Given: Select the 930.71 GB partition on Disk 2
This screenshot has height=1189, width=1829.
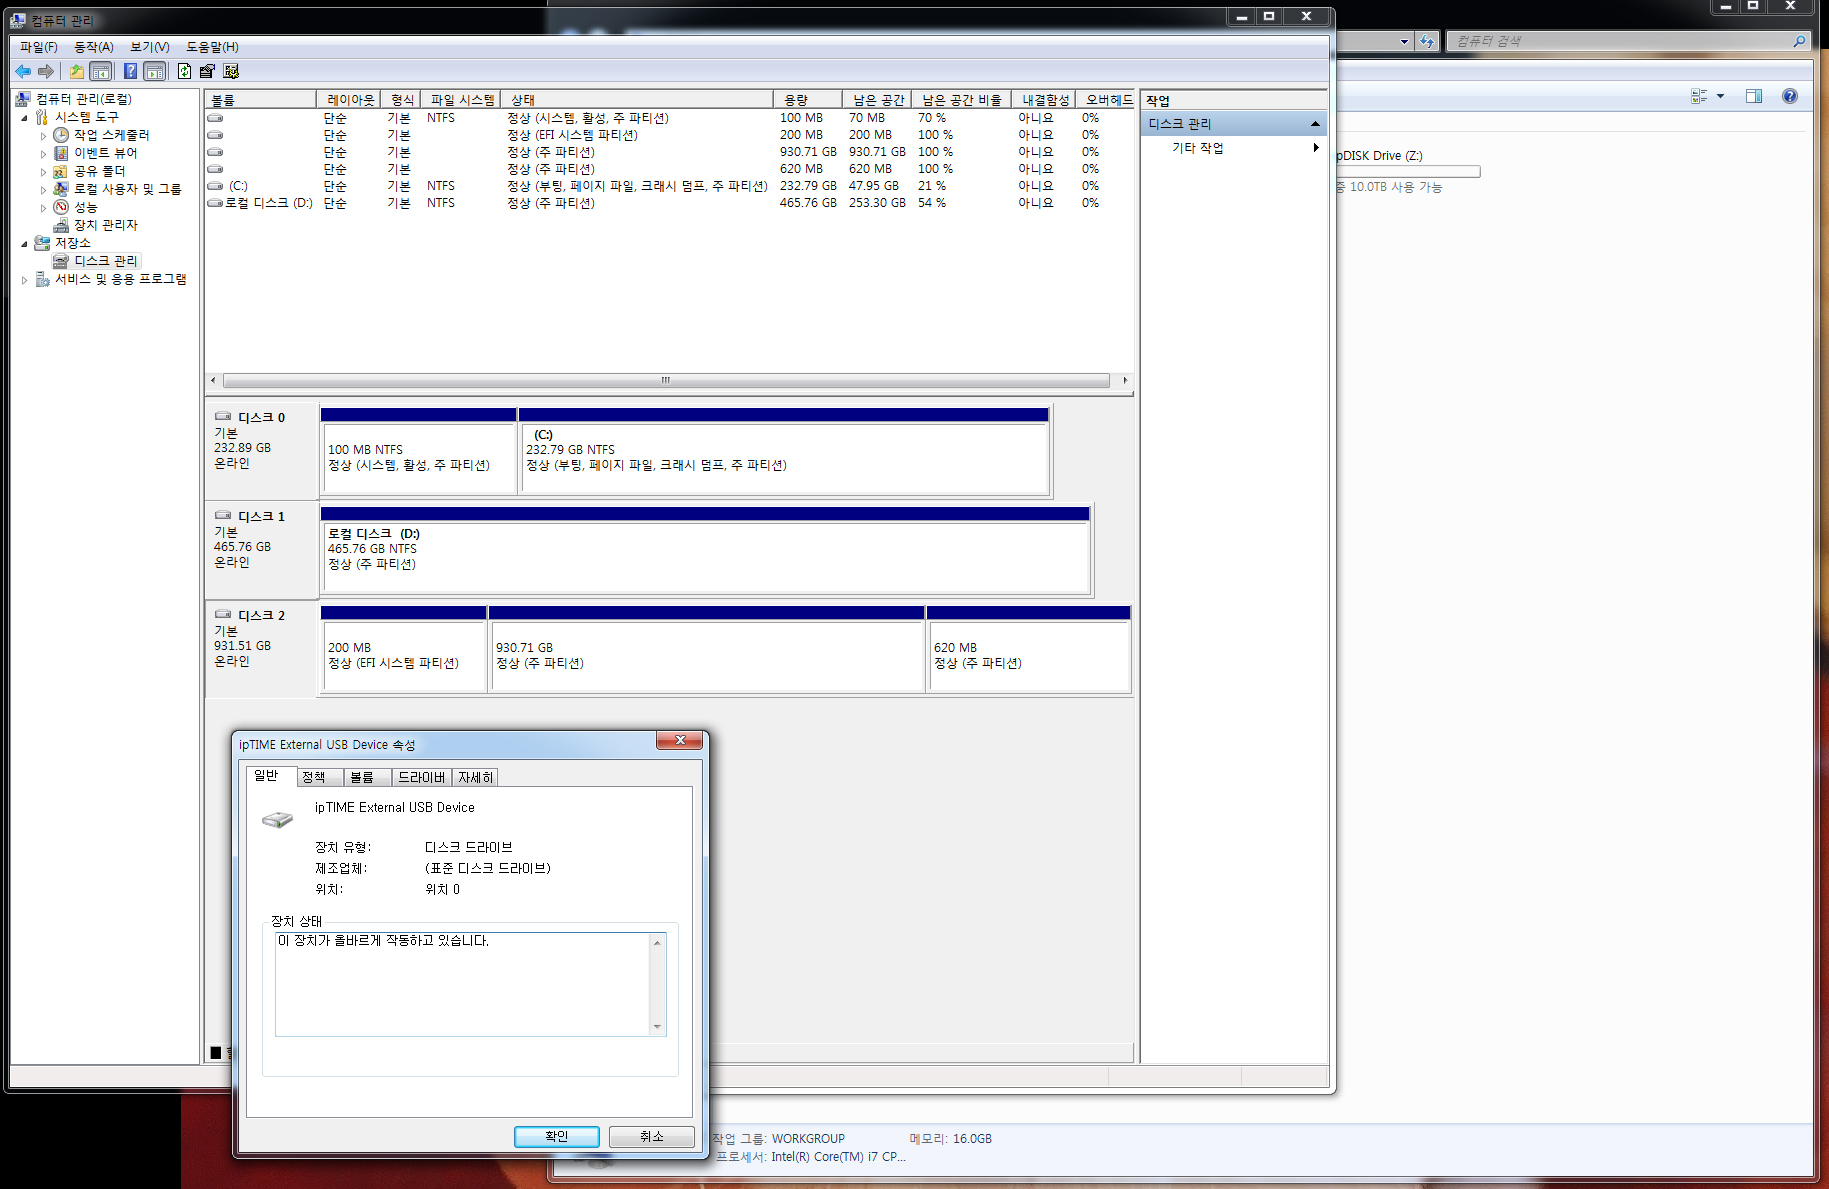Looking at the screenshot, I should [x=706, y=649].
